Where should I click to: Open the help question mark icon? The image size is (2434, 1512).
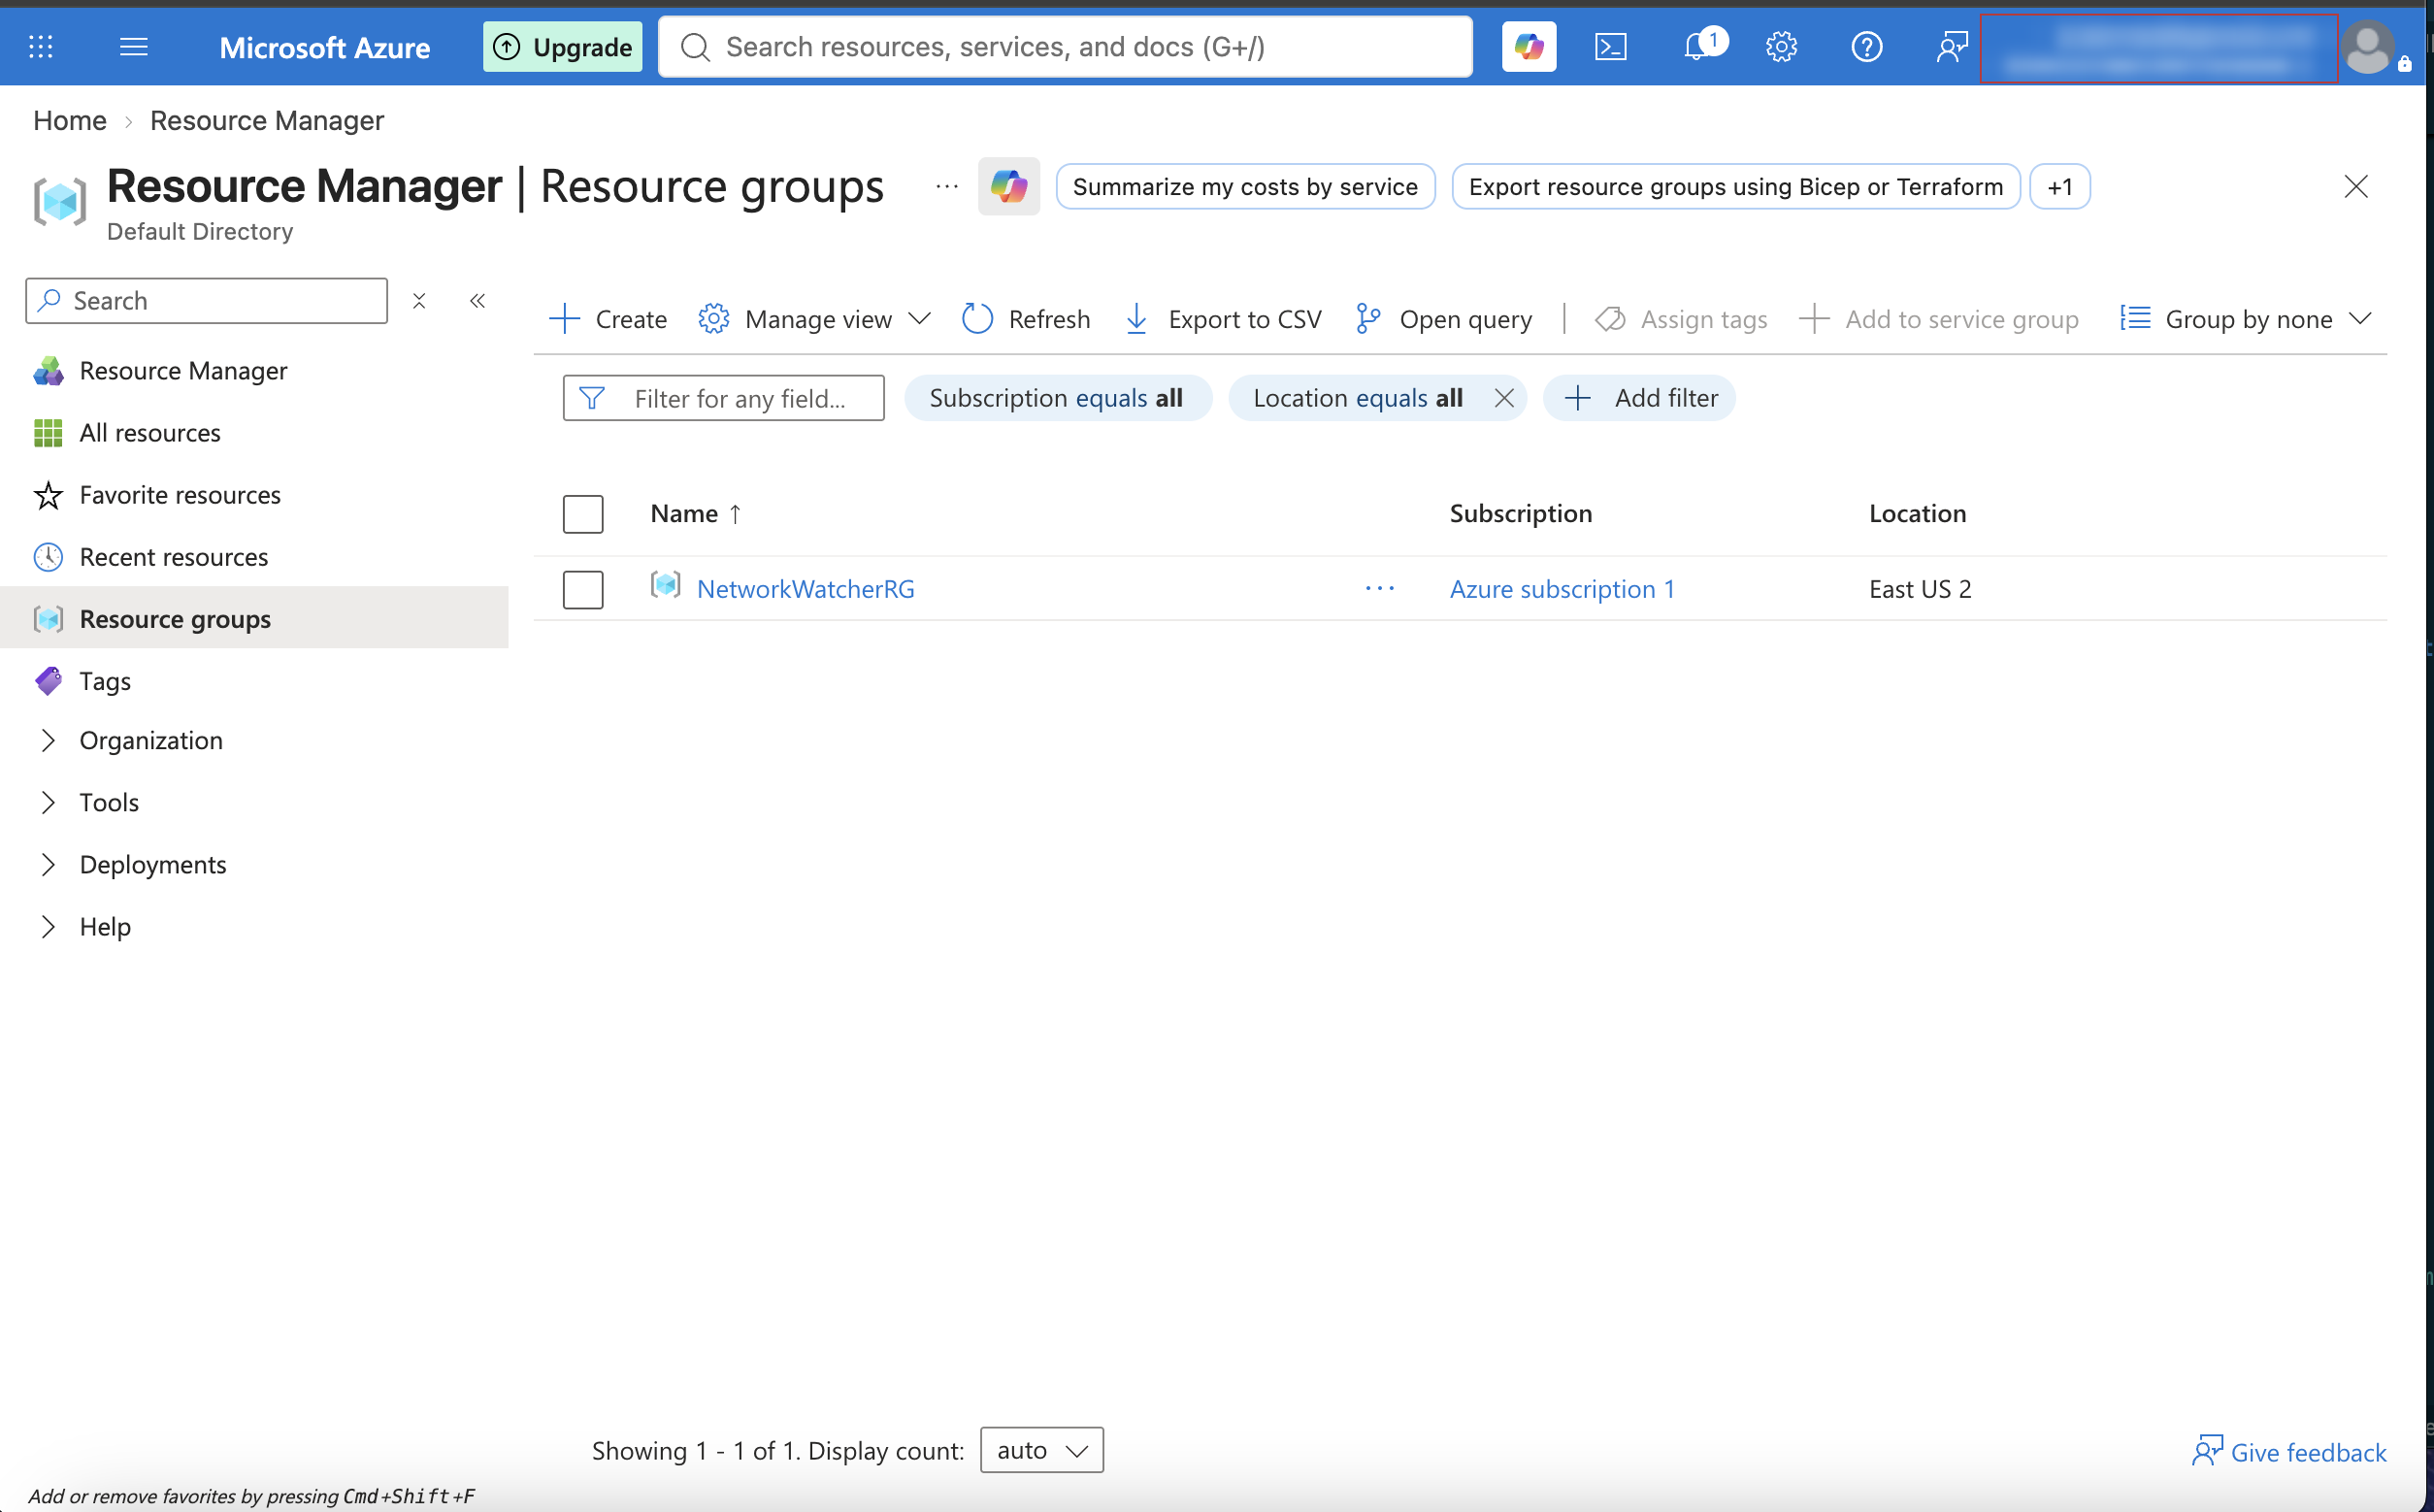(1866, 46)
